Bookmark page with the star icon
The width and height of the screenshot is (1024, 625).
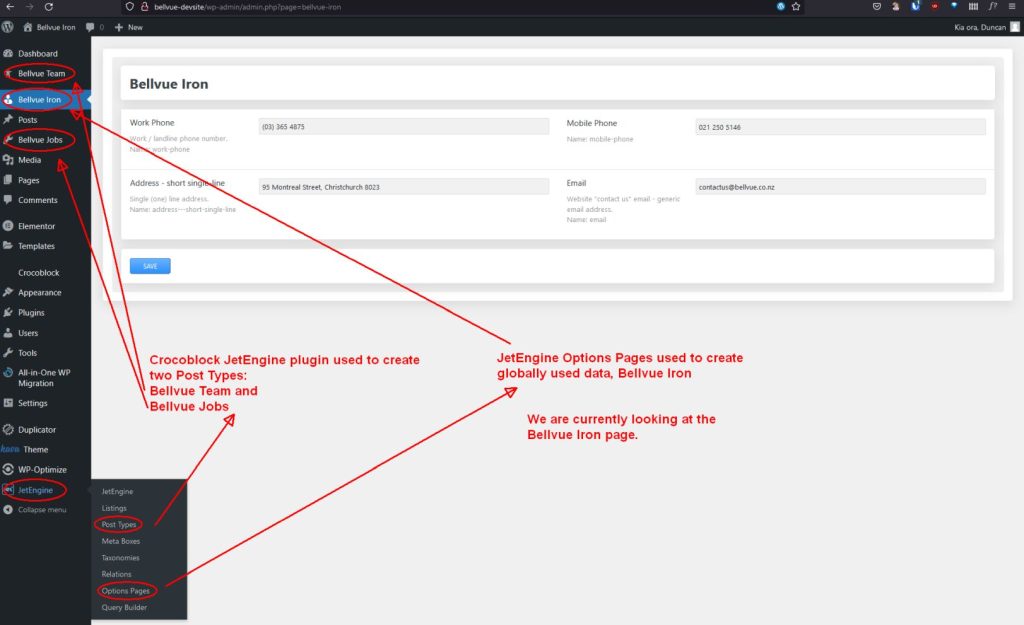[796, 6]
